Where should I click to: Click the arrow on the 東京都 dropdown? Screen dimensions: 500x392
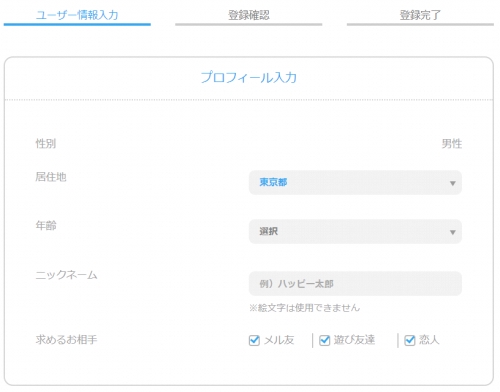point(453,183)
